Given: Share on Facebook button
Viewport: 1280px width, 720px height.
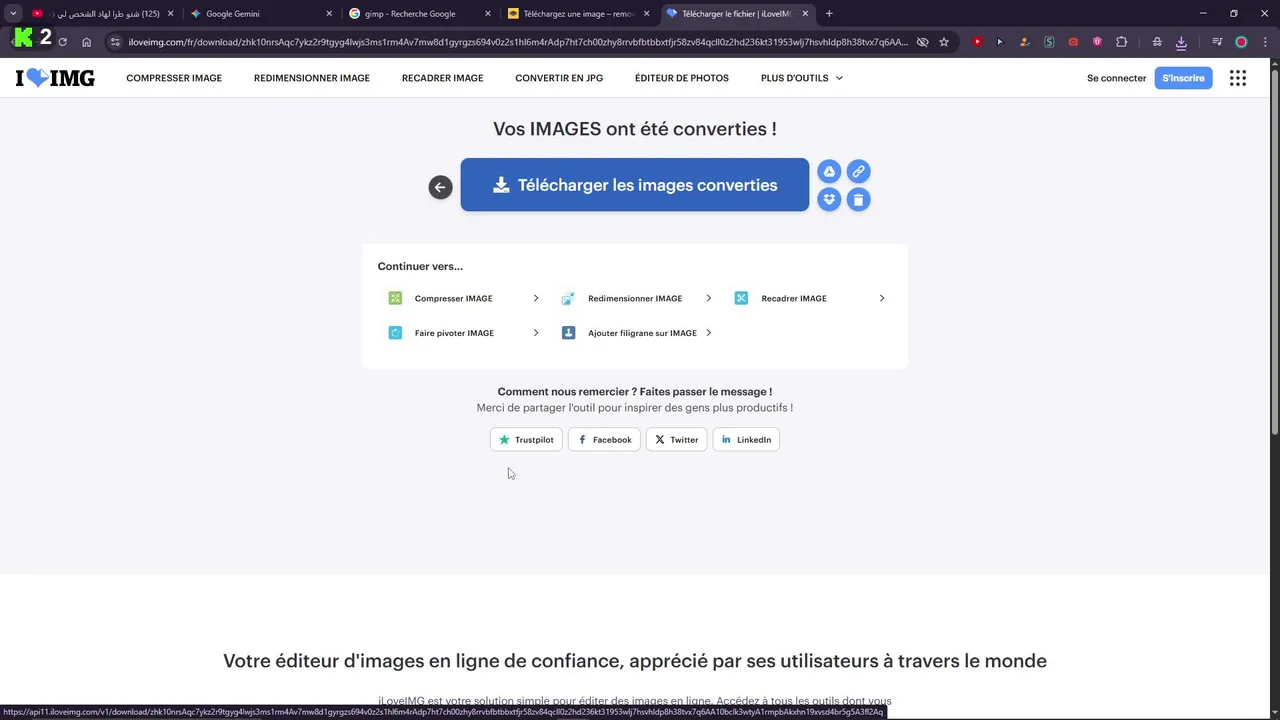Looking at the screenshot, I should click(x=604, y=440).
